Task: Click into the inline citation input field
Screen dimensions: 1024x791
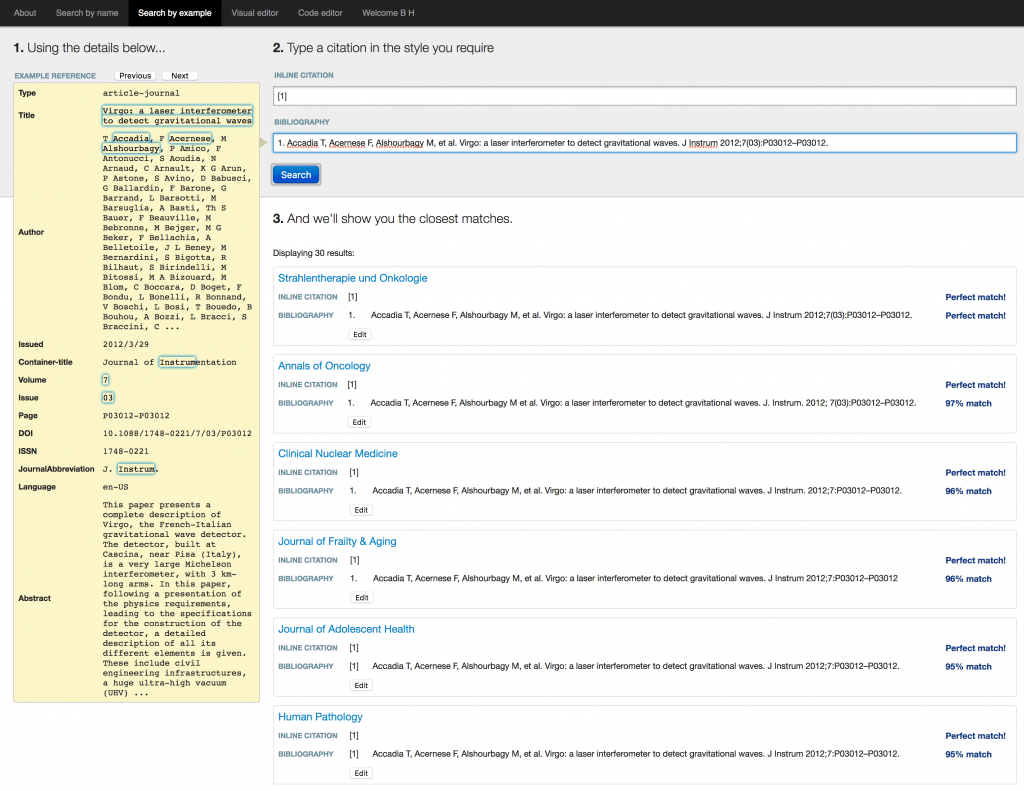Action: tap(644, 96)
